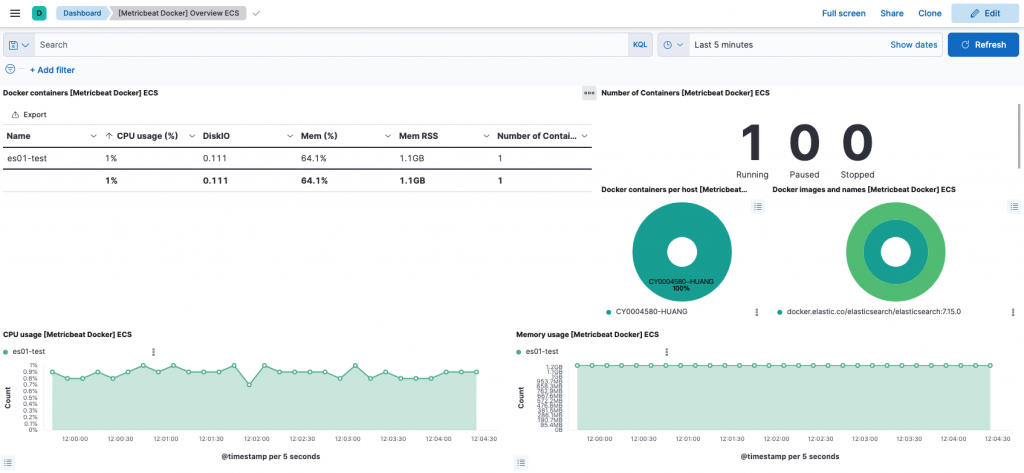This screenshot has width=1024, height=473.
Task: Expand Mem (%) column header menu
Action: coord(389,136)
